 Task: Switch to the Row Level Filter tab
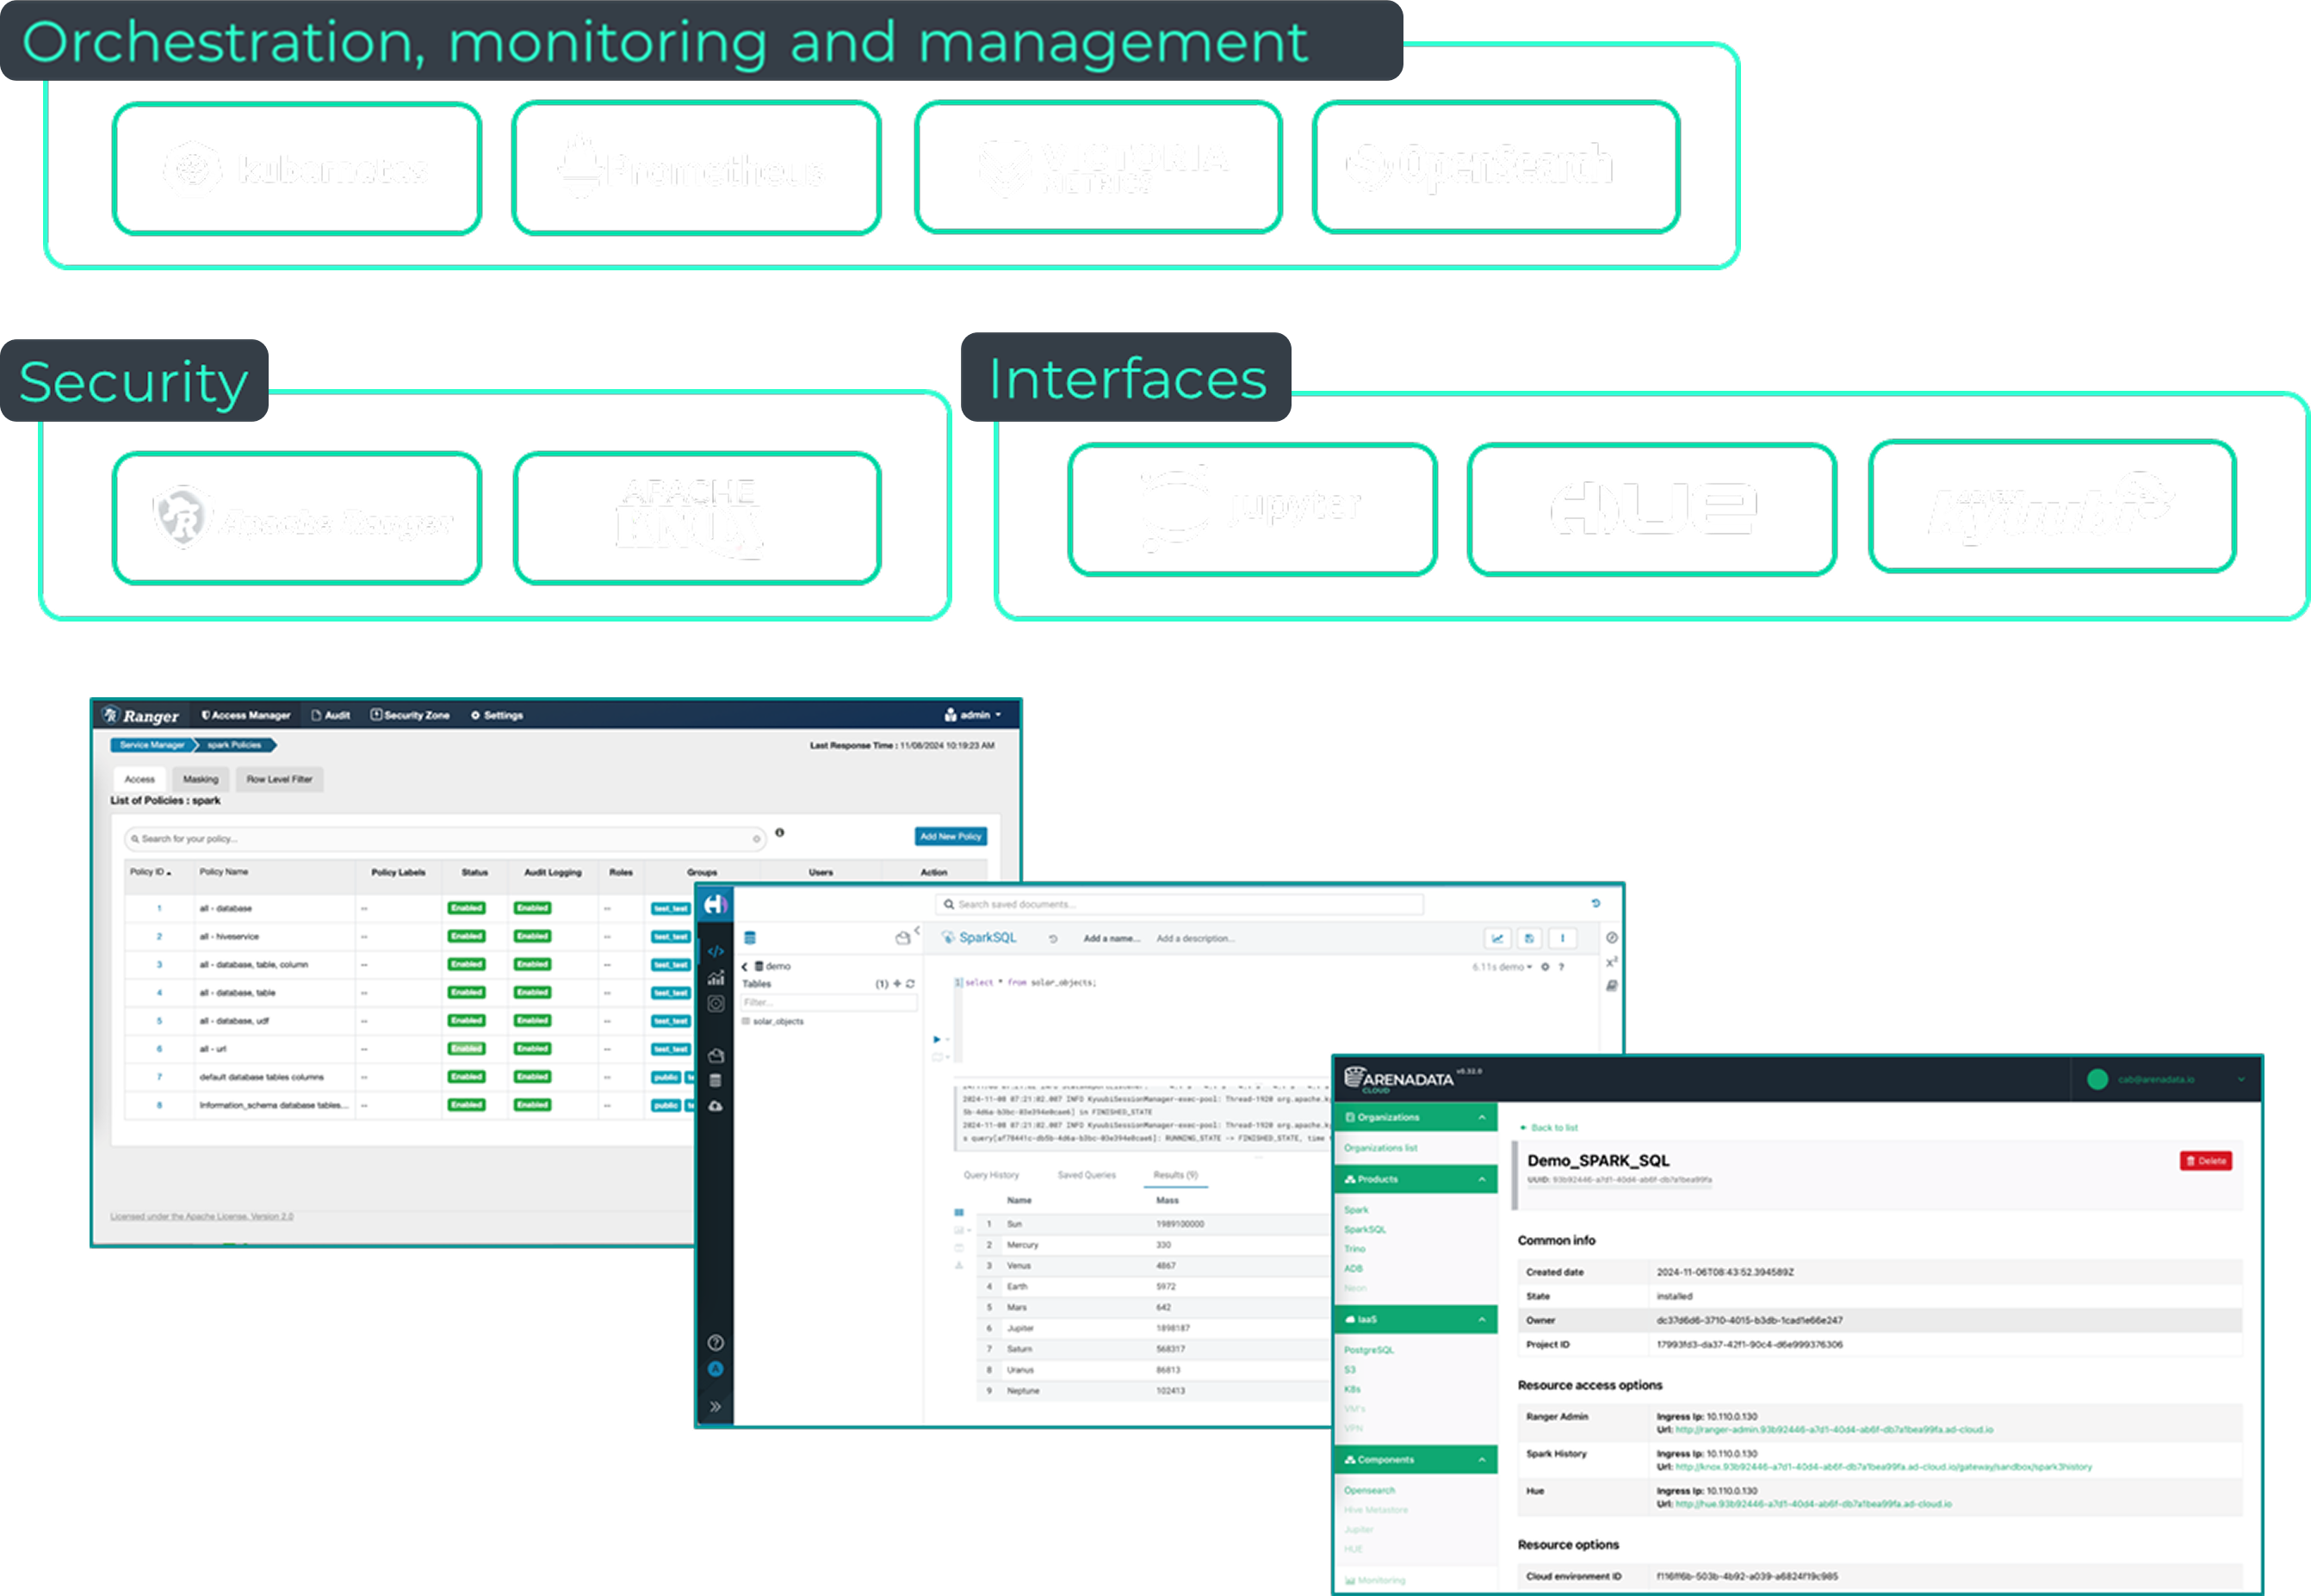pyautogui.click(x=279, y=779)
